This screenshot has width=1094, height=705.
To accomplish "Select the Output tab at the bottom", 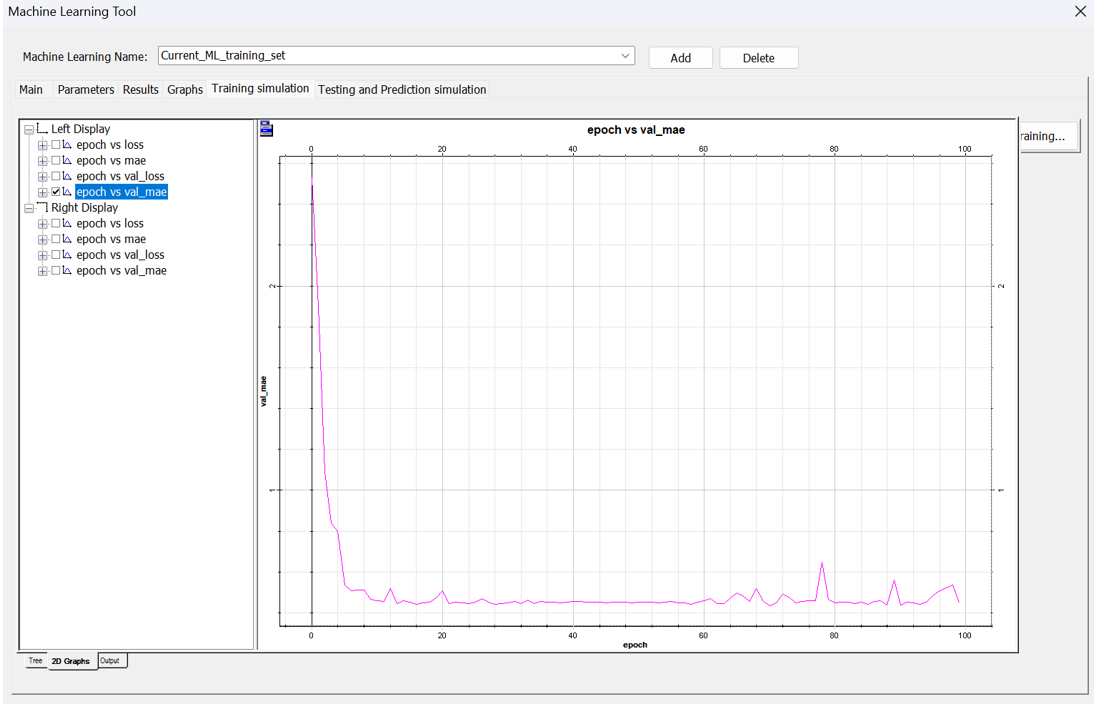I will coord(110,661).
